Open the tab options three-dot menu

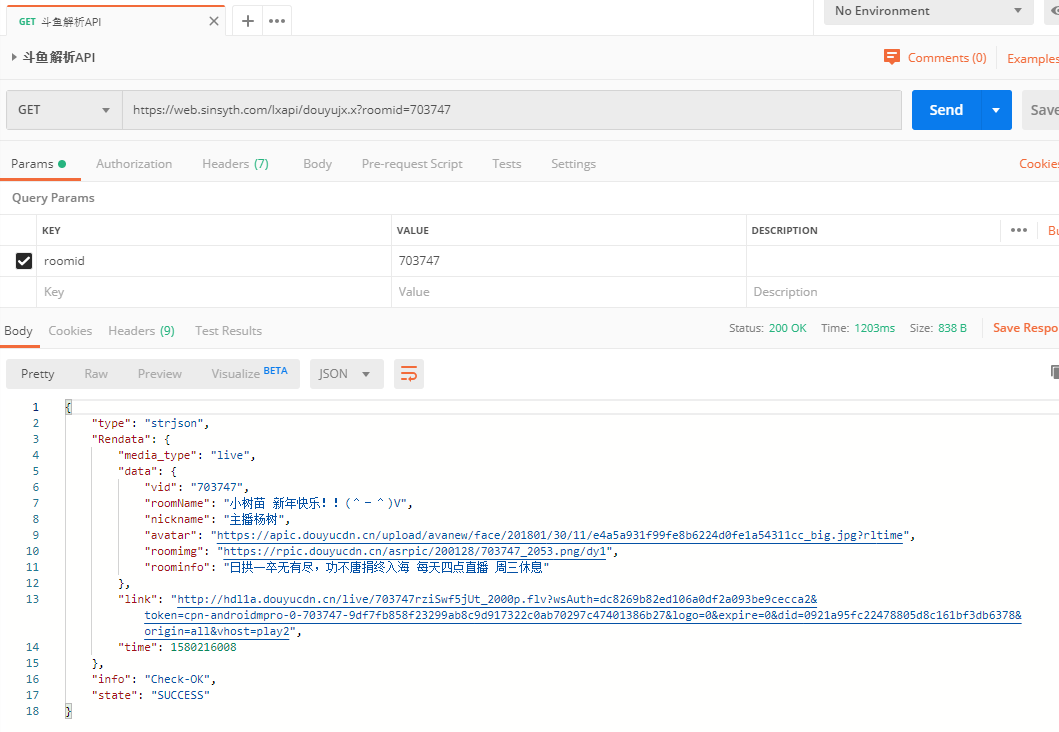pos(276,21)
